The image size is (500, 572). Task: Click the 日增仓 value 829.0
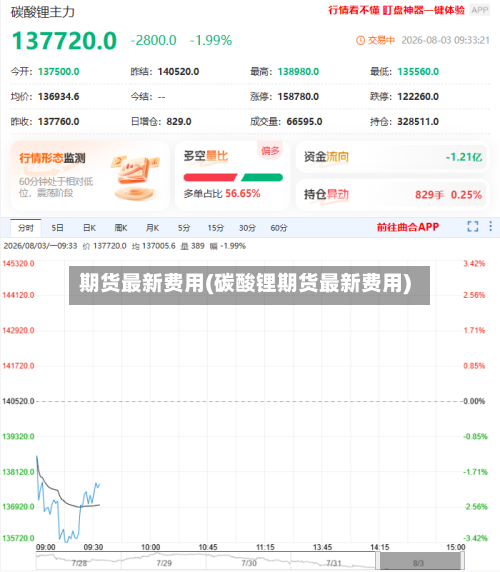click(179, 121)
